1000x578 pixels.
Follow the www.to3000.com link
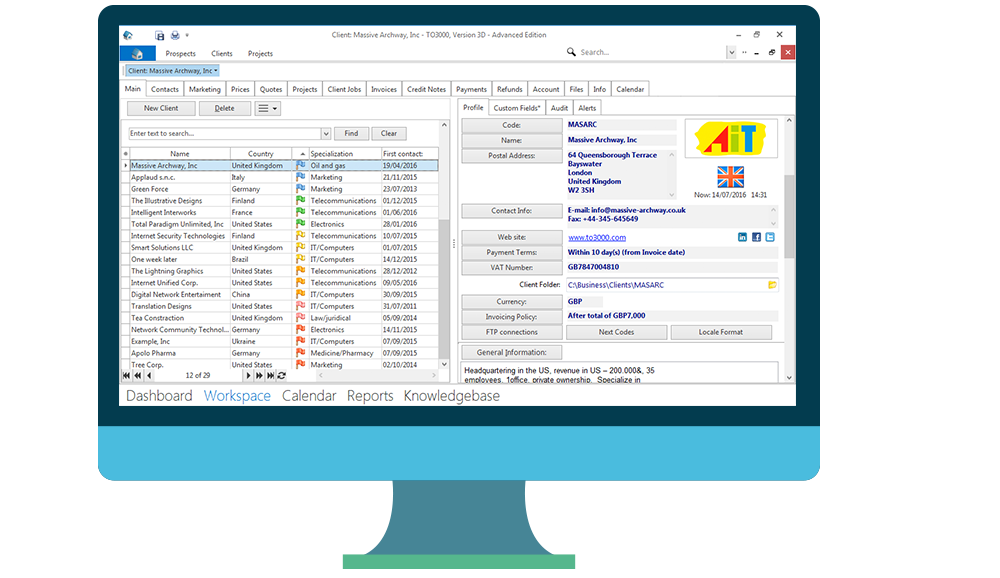[x=597, y=237]
